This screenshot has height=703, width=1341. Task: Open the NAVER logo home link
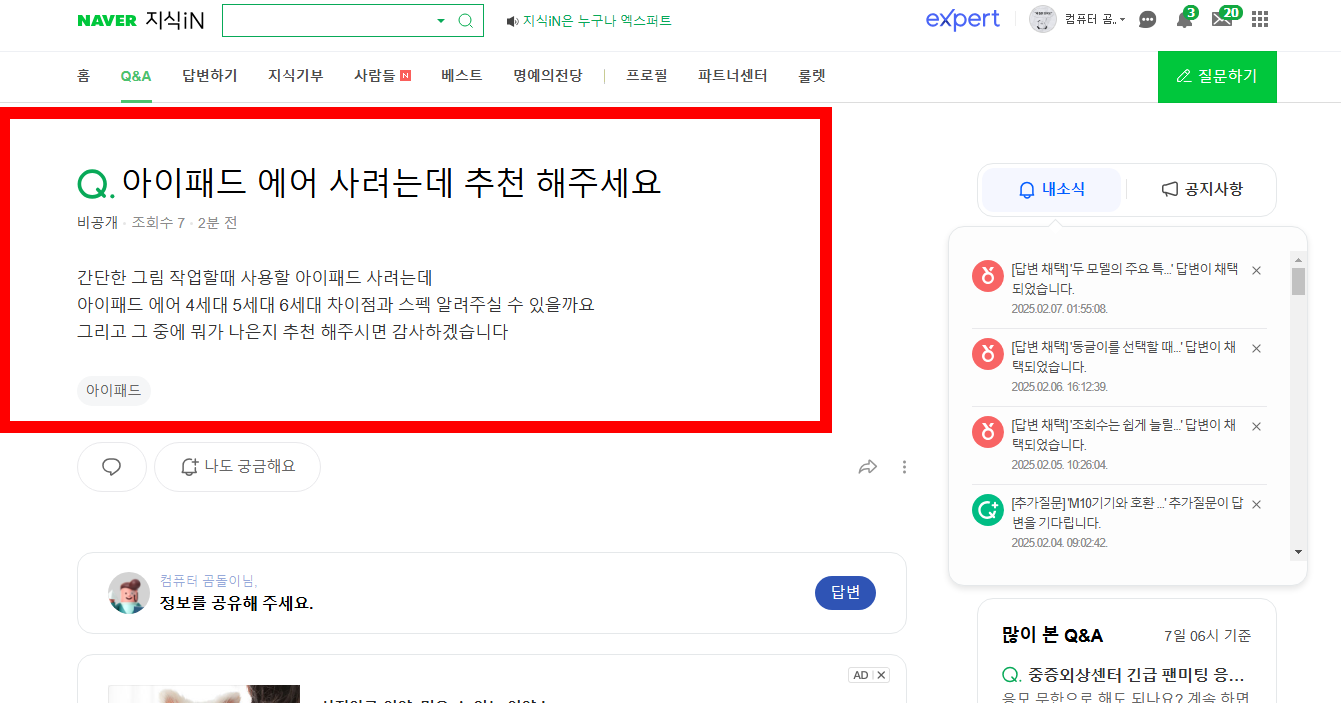pyautogui.click(x=106, y=20)
